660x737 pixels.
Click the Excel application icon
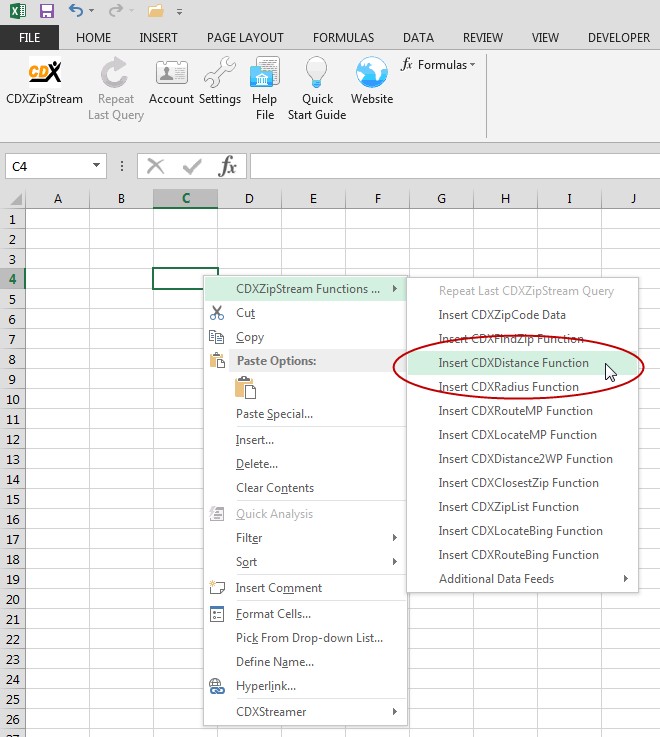coord(18,10)
